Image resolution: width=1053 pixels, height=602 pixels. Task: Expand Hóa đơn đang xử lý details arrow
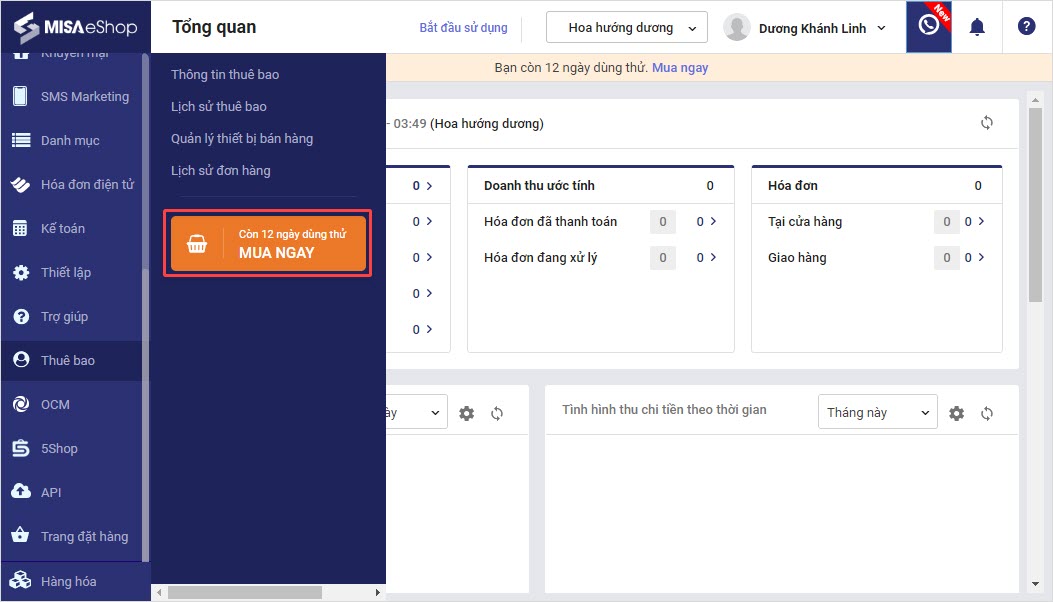click(x=713, y=257)
